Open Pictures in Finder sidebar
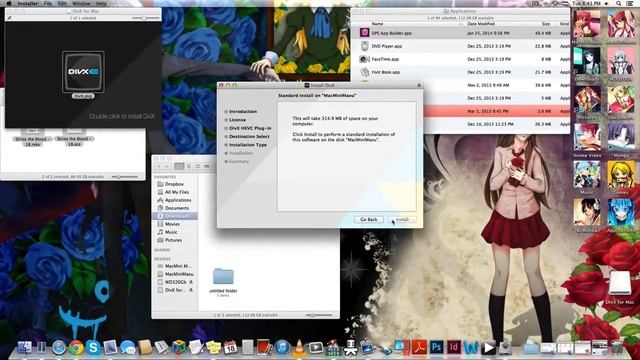 [x=173, y=240]
